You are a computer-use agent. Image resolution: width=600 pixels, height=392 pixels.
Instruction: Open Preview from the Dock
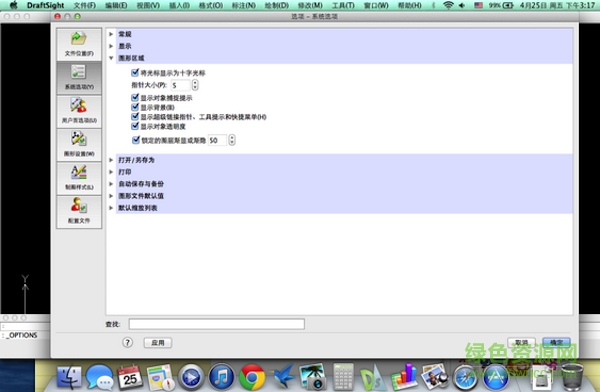[x=434, y=377]
